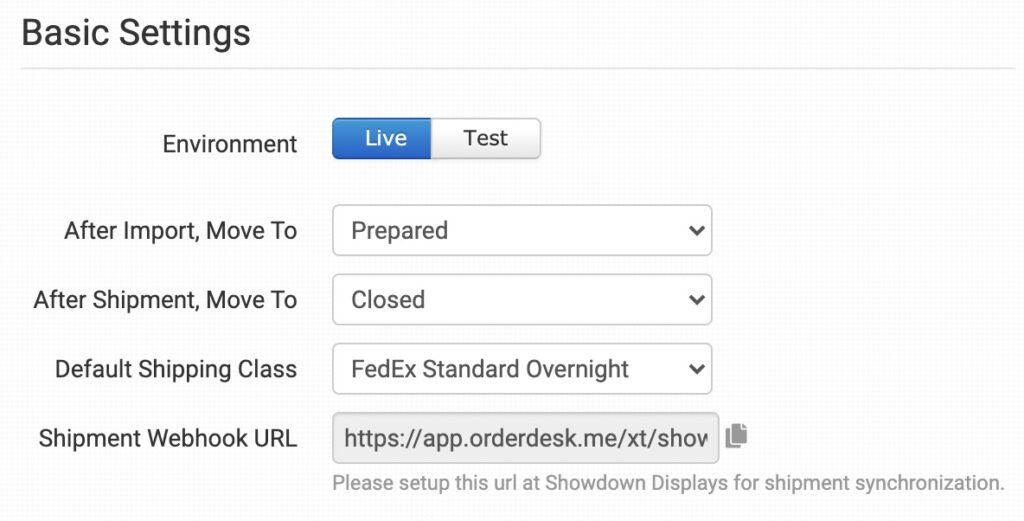Click the Basic Settings heading
This screenshot has height=521, width=1024.
tap(136, 33)
